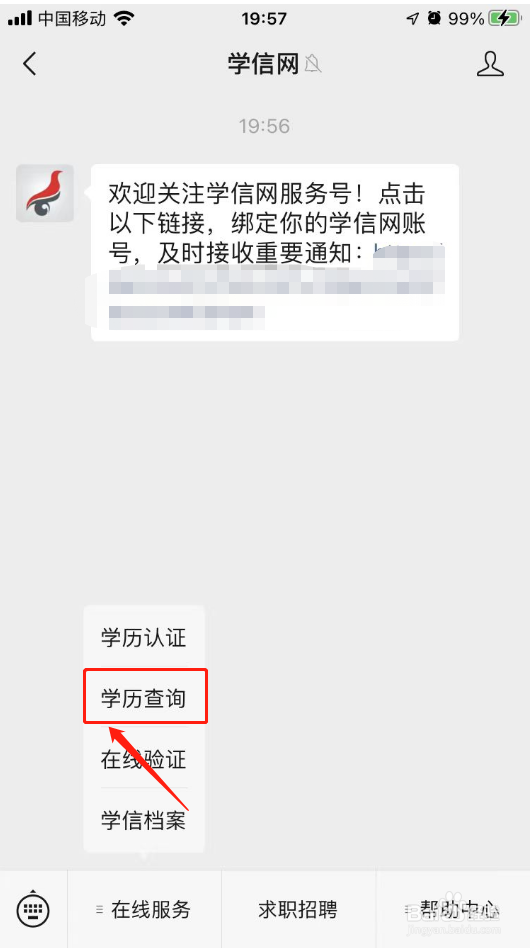Tap the welcome message bubble
This screenshot has width=531, height=948.
tap(275, 252)
